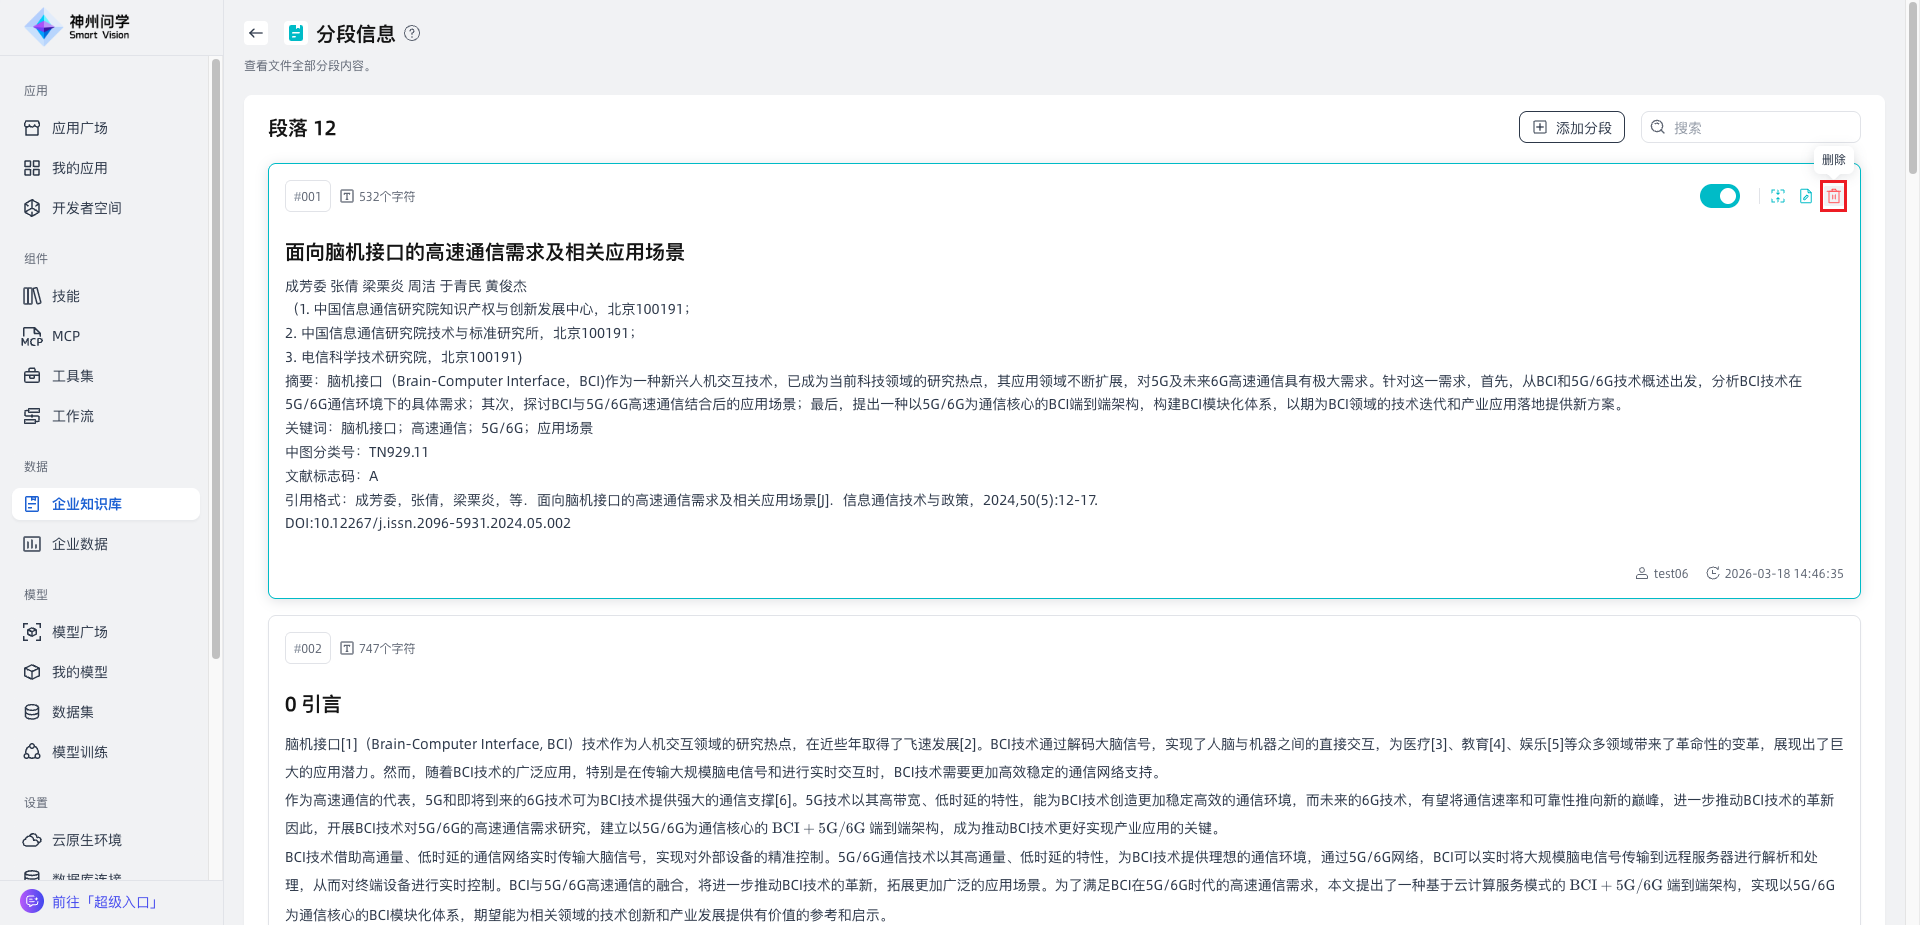The image size is (1920, 925).
Task: Click the 云原生环境 cloud icon
Action: pyautogui.click(x=32, y=840)
